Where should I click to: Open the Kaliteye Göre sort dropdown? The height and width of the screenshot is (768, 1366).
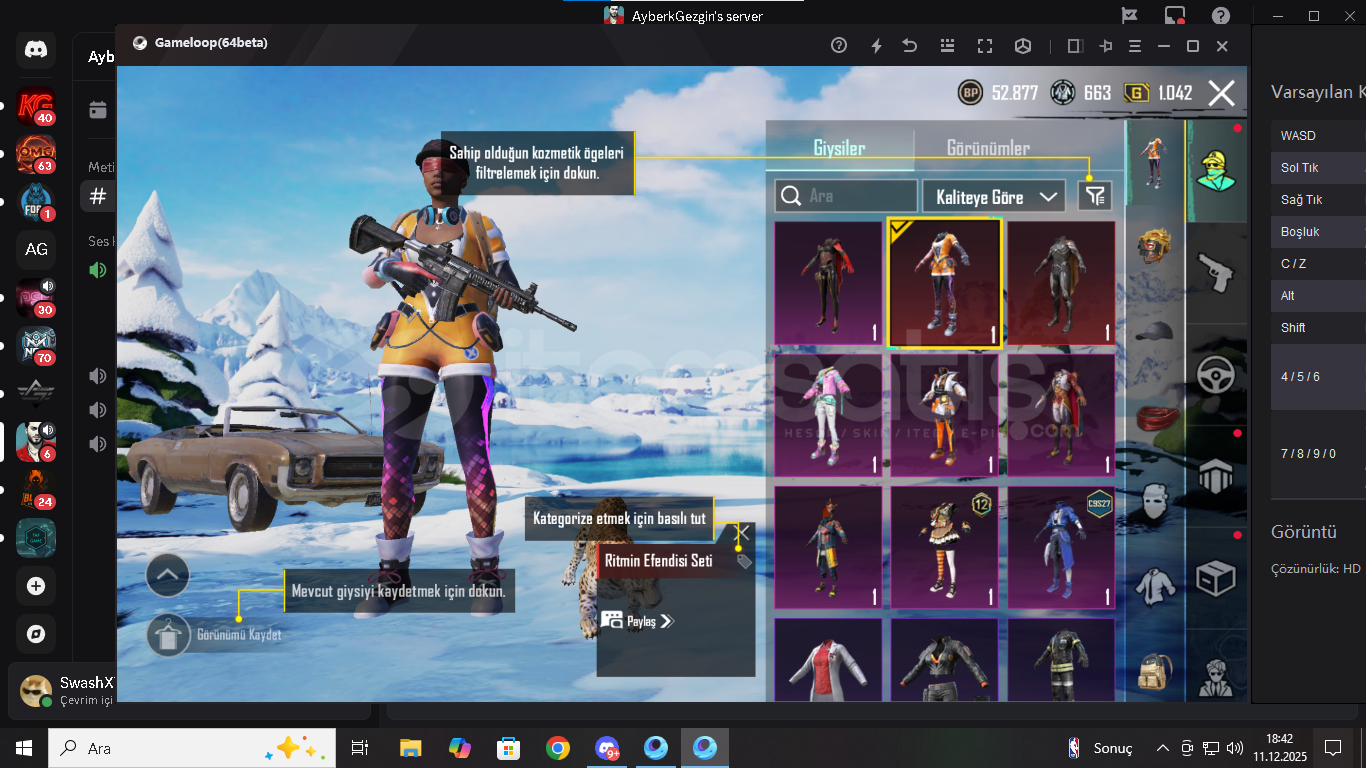[994, 196]
